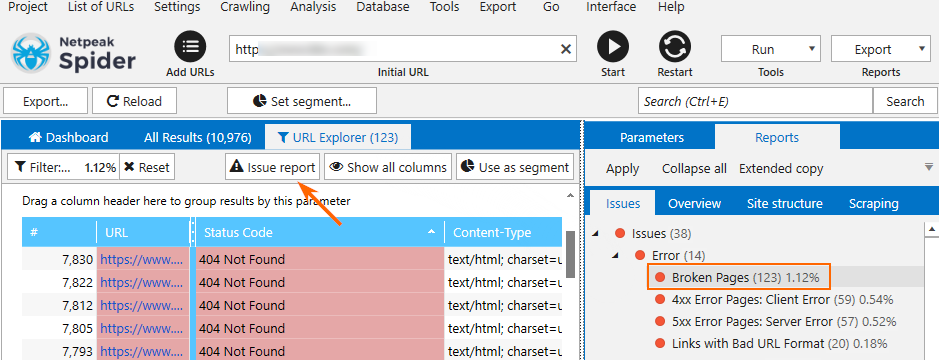Click the Error (14) label
This screenshot has height=361, width=939.
(x=678, y=255)
